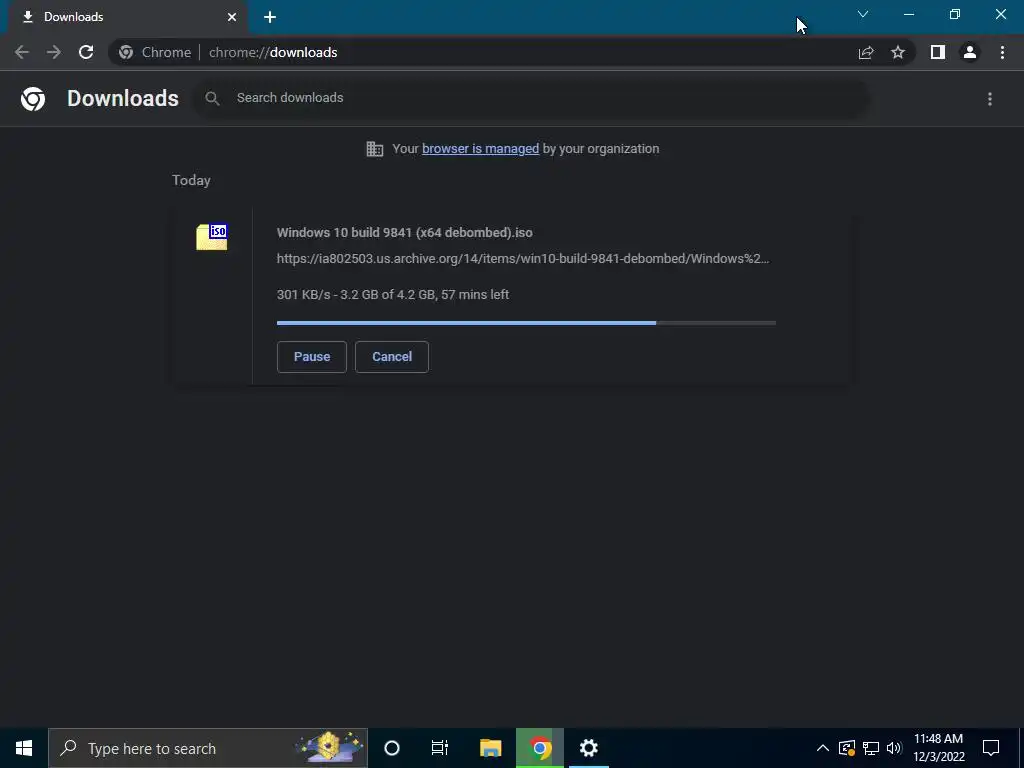Close the Downloads tab
The image size is (1024, 768).
coord(232,17)
